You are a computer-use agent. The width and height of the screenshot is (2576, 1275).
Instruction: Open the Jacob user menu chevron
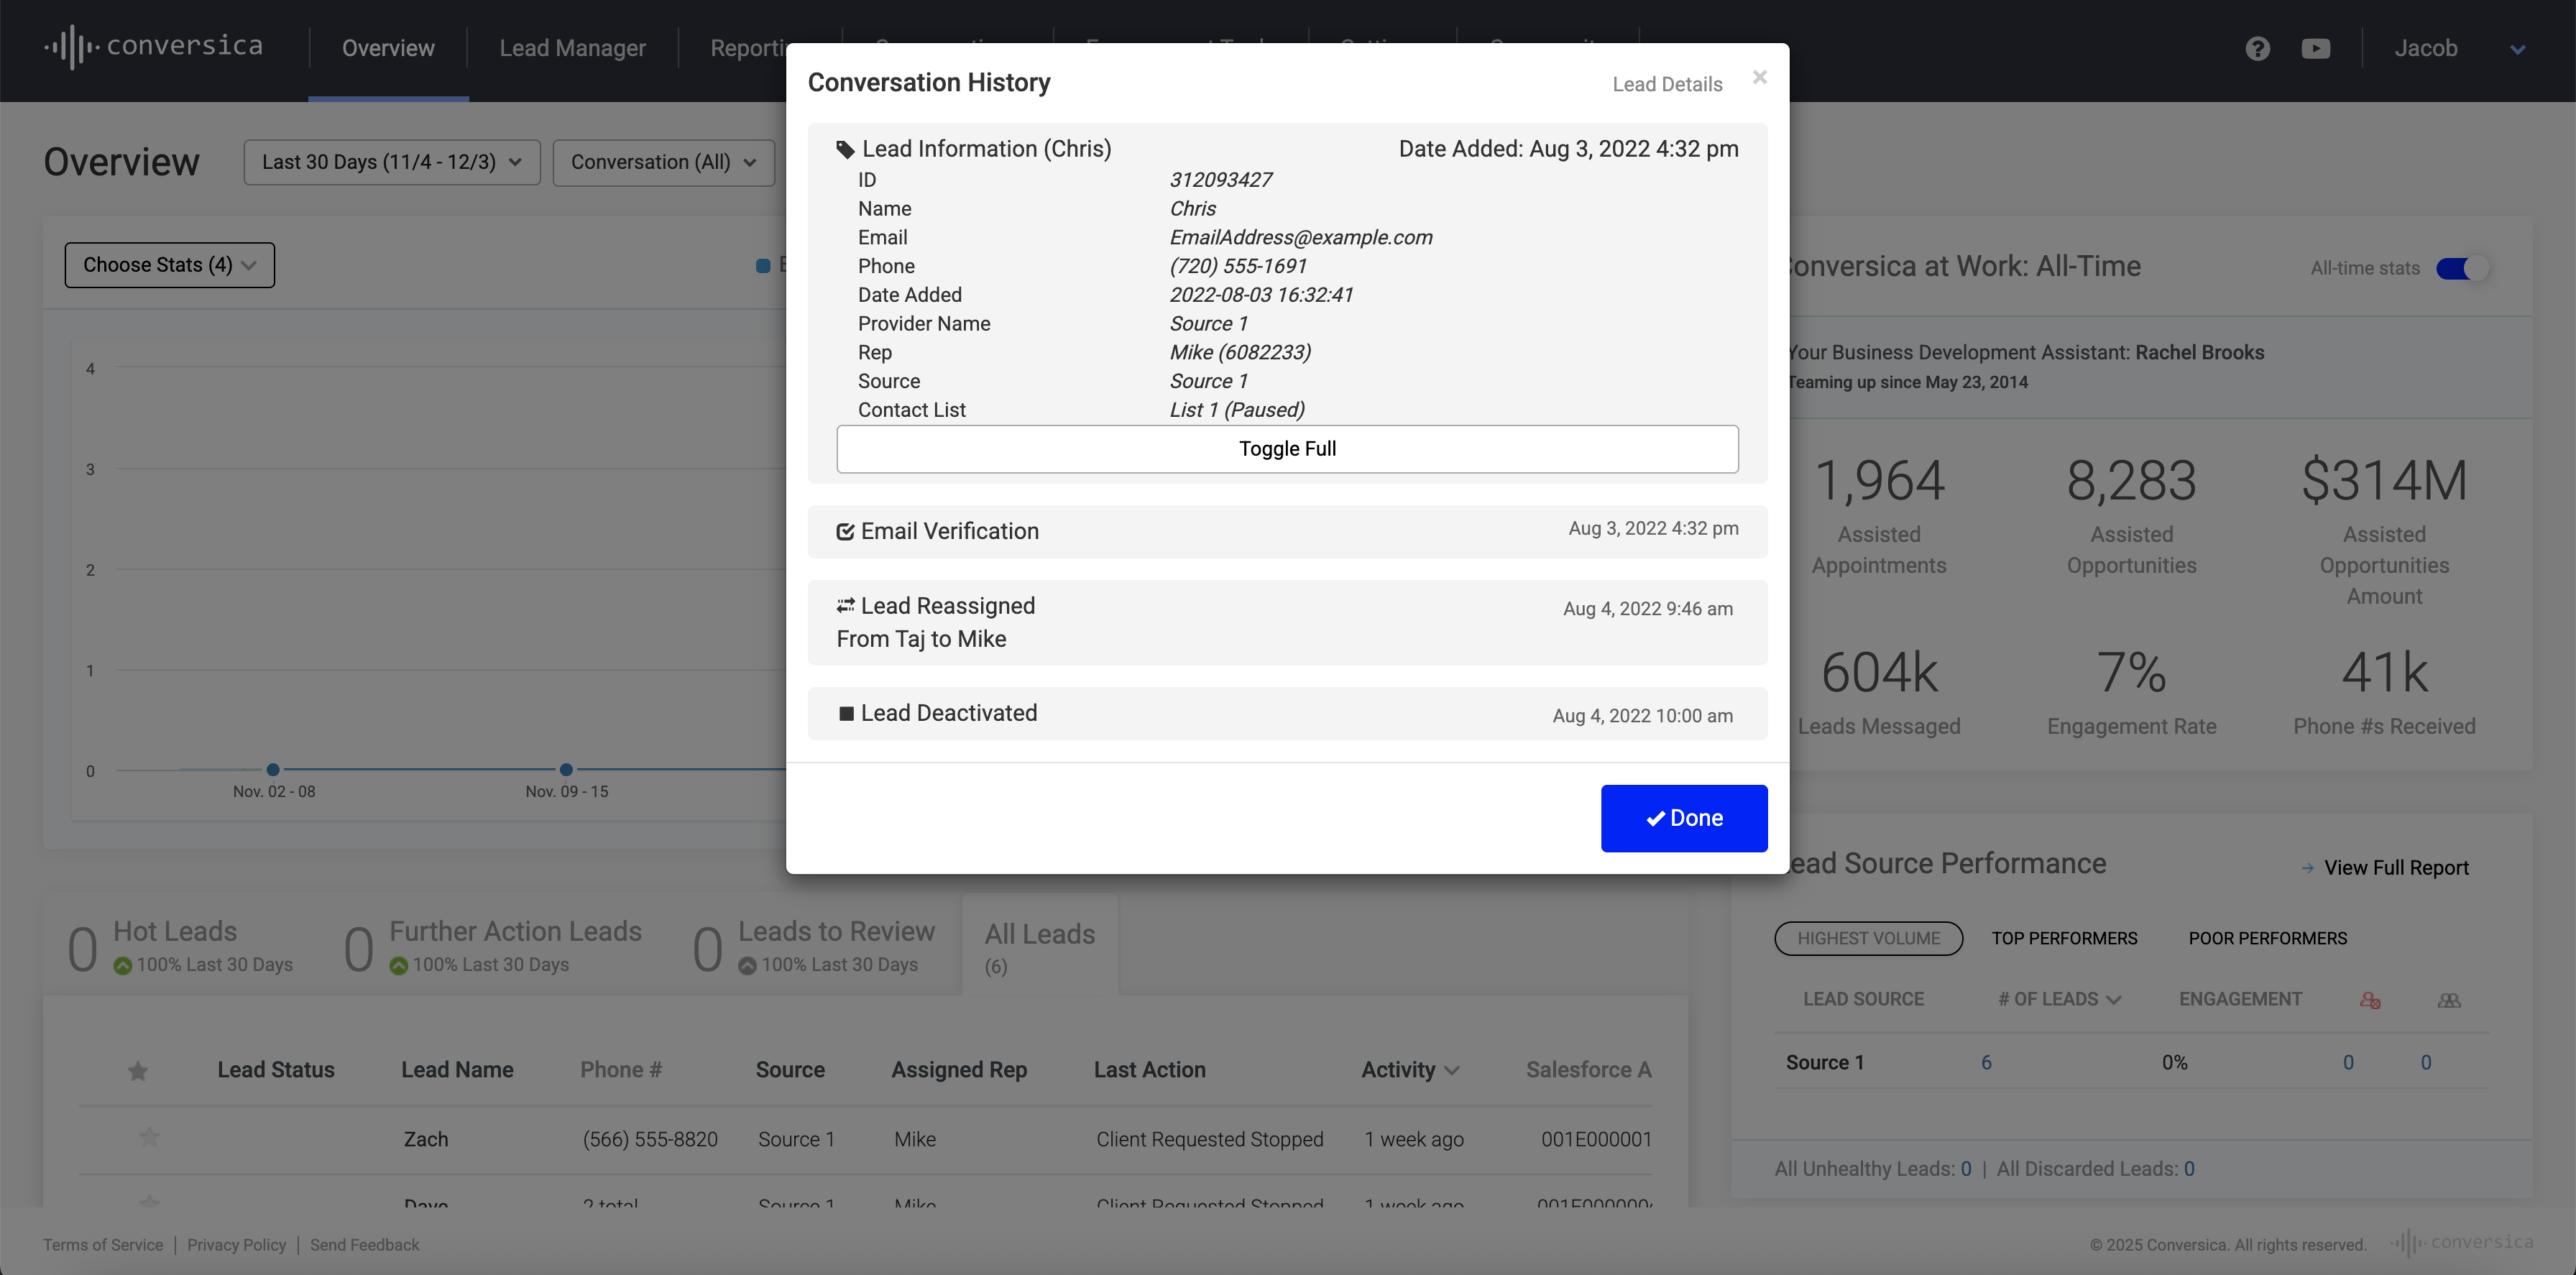pyautogui.click(x=2517, y=49)
